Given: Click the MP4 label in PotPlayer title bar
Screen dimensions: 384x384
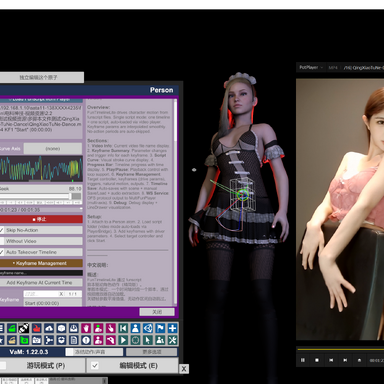Looking at the screenshot, I should coord(333,67).
